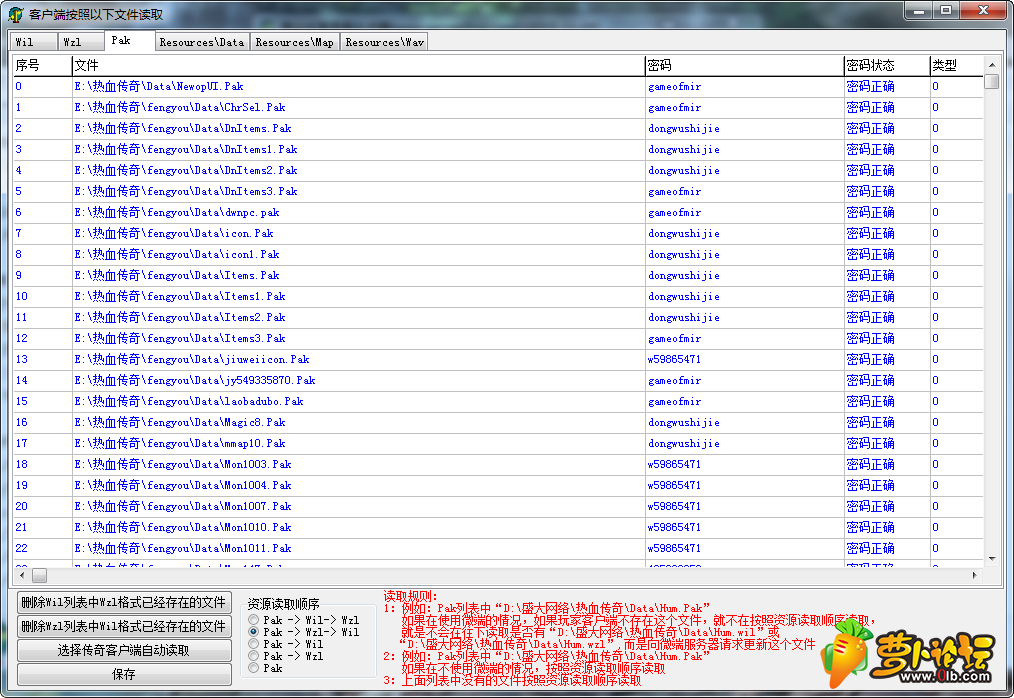Select the Items2.Pak file row
1014x698 pixels.
click(x=498, y=318)
